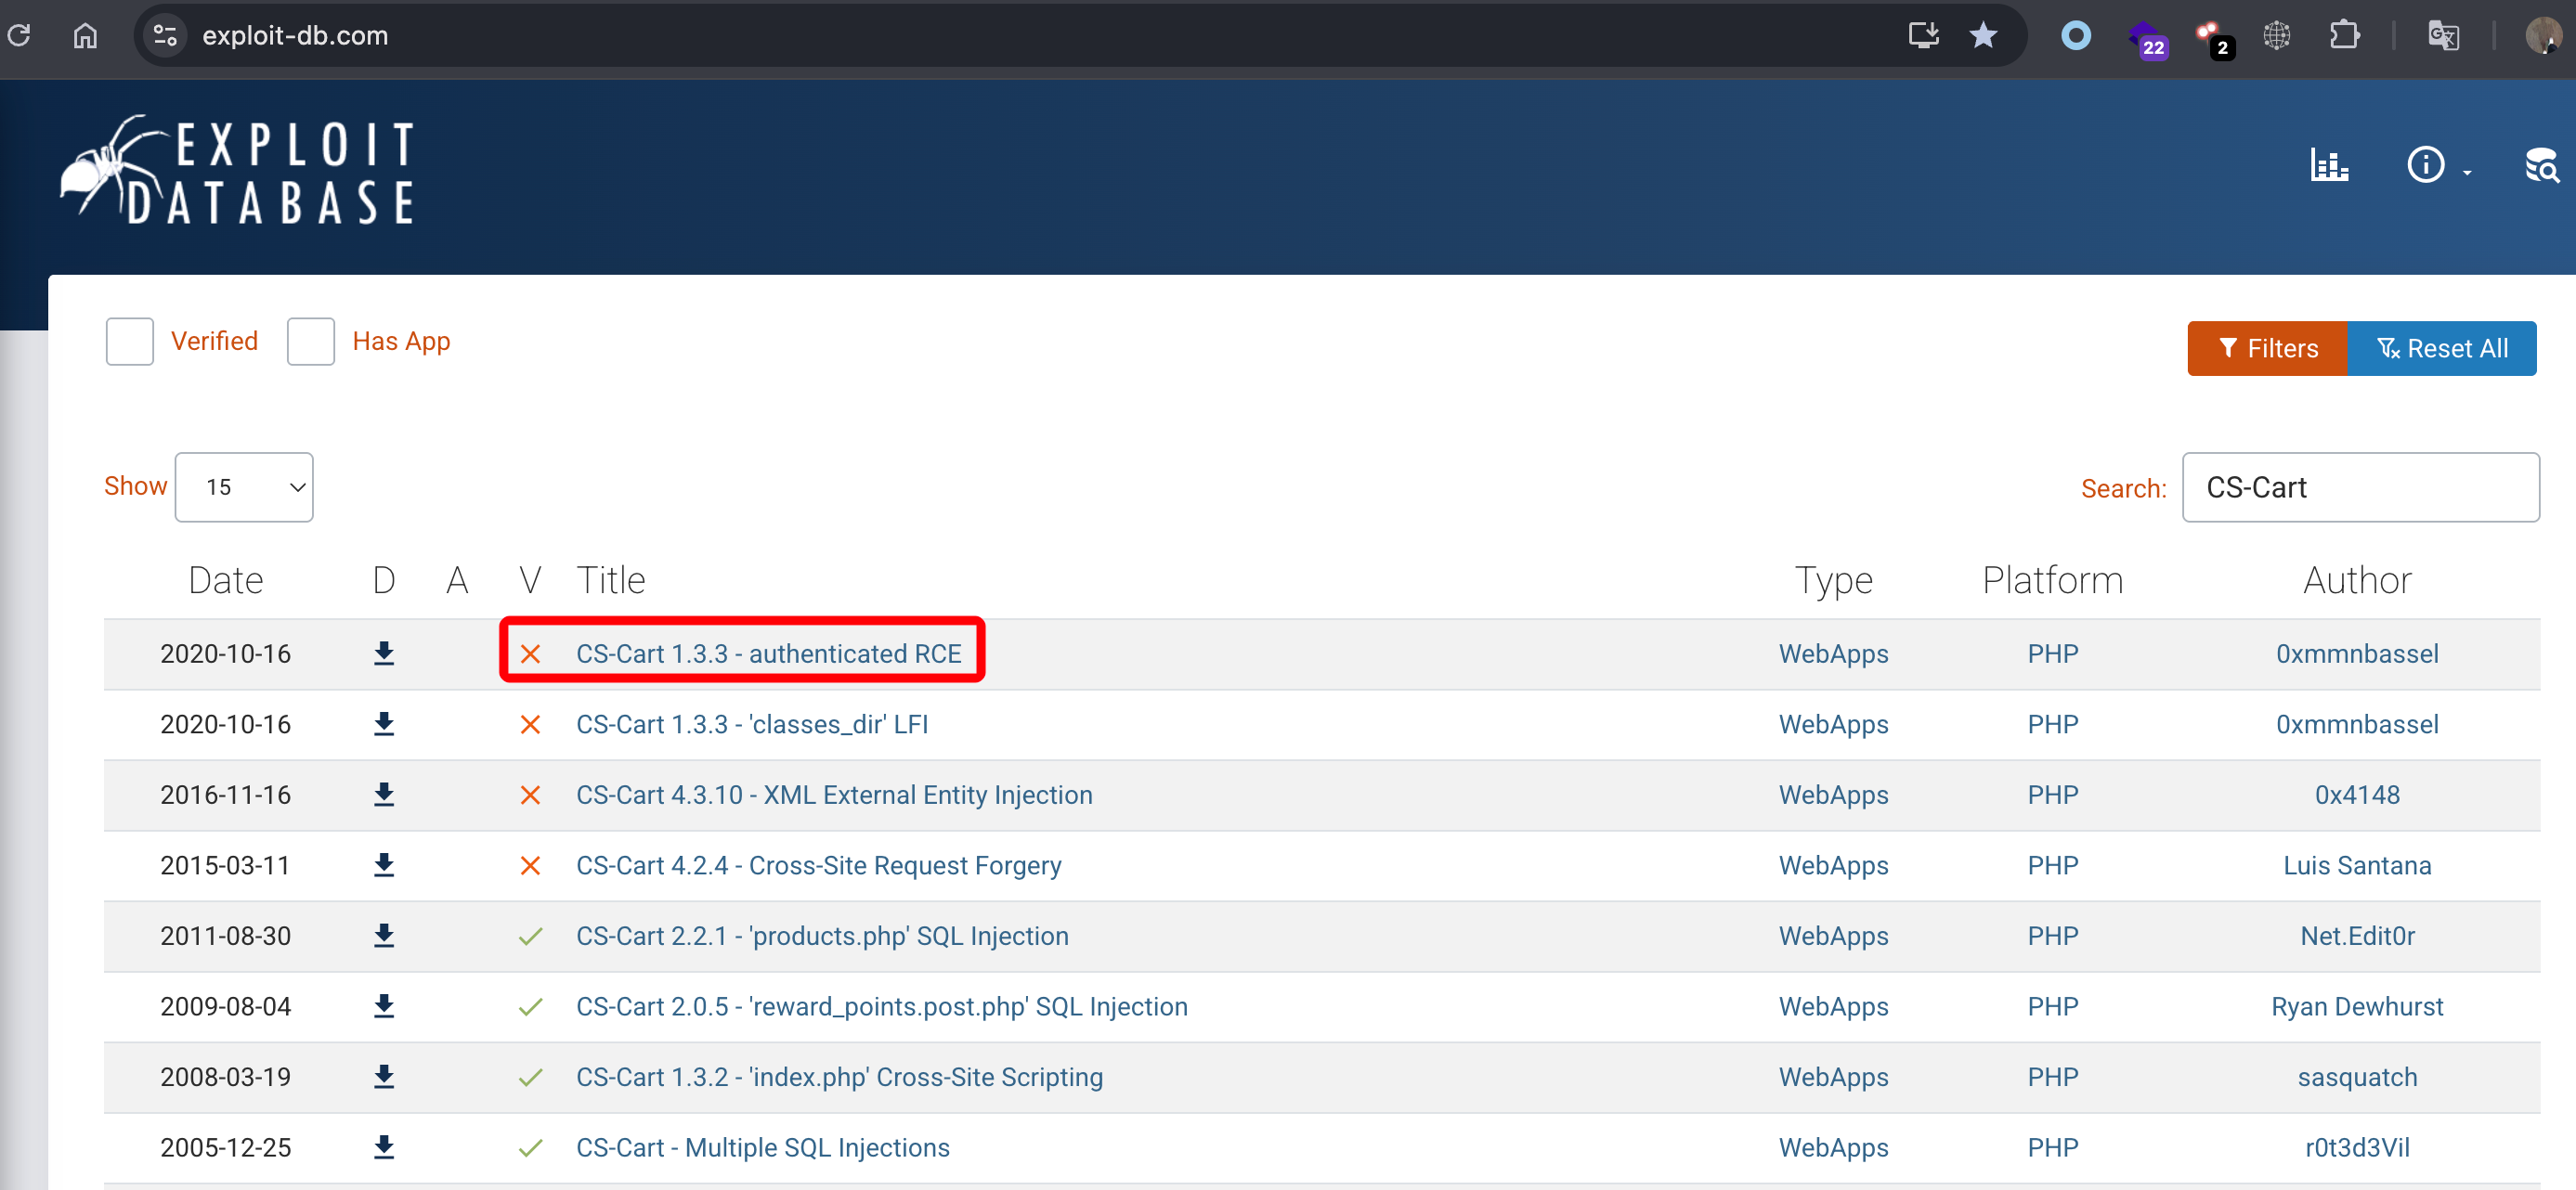Open CS-Cart 4.2.4 Cross-Site Request Forgery link
Image resolution: width=2576 pixels, height=1190 pixels.
pyautogui.click(x=818, y=865)
